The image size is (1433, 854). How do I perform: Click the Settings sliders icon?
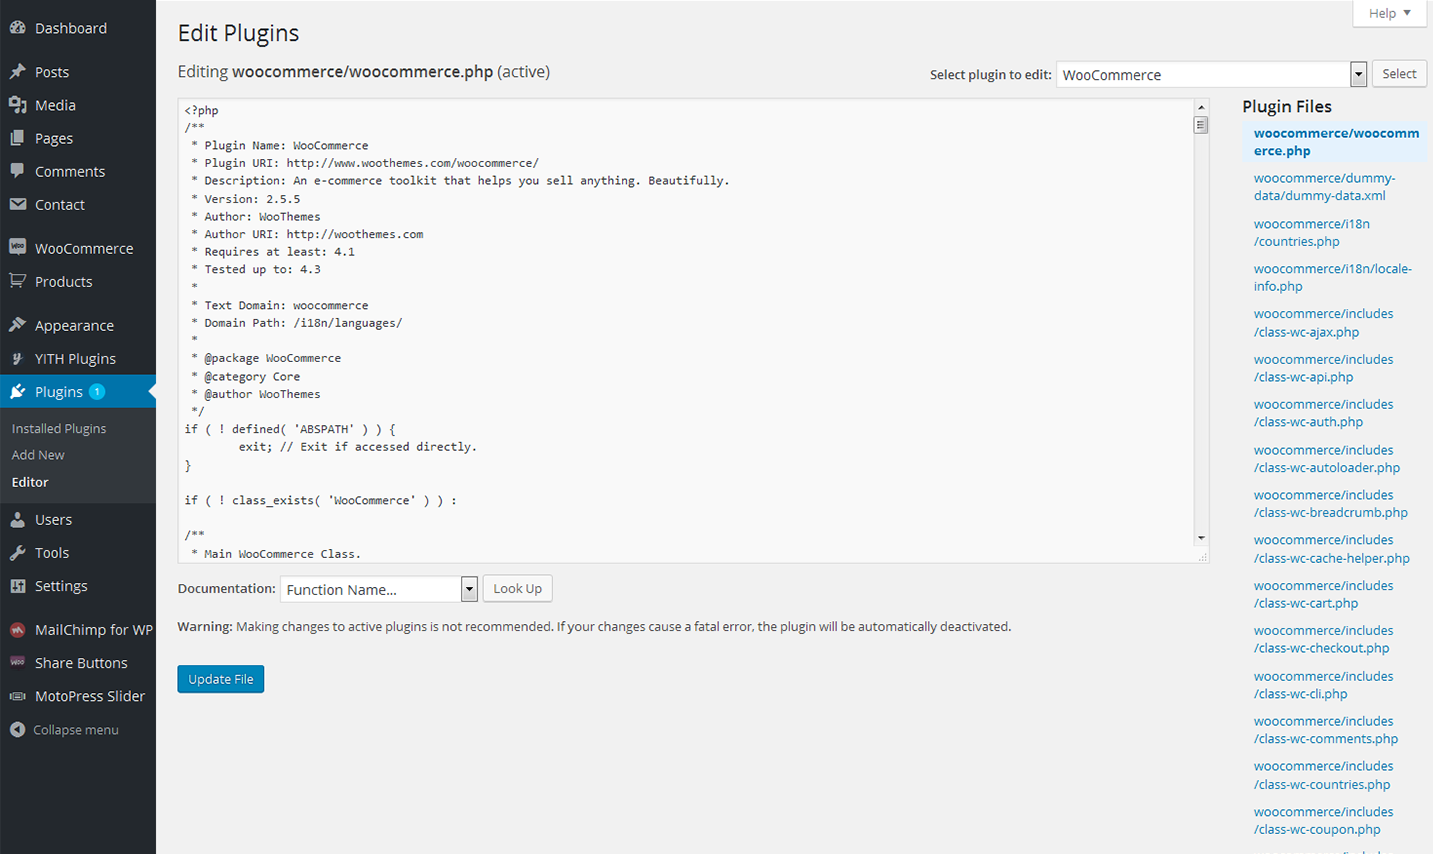[x=17, y=586]
